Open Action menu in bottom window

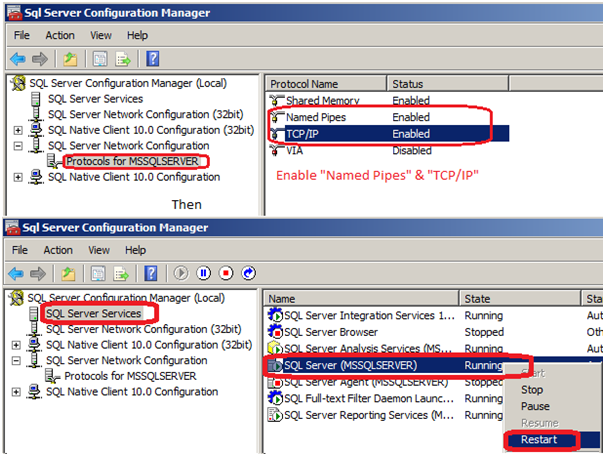(58, 250)
